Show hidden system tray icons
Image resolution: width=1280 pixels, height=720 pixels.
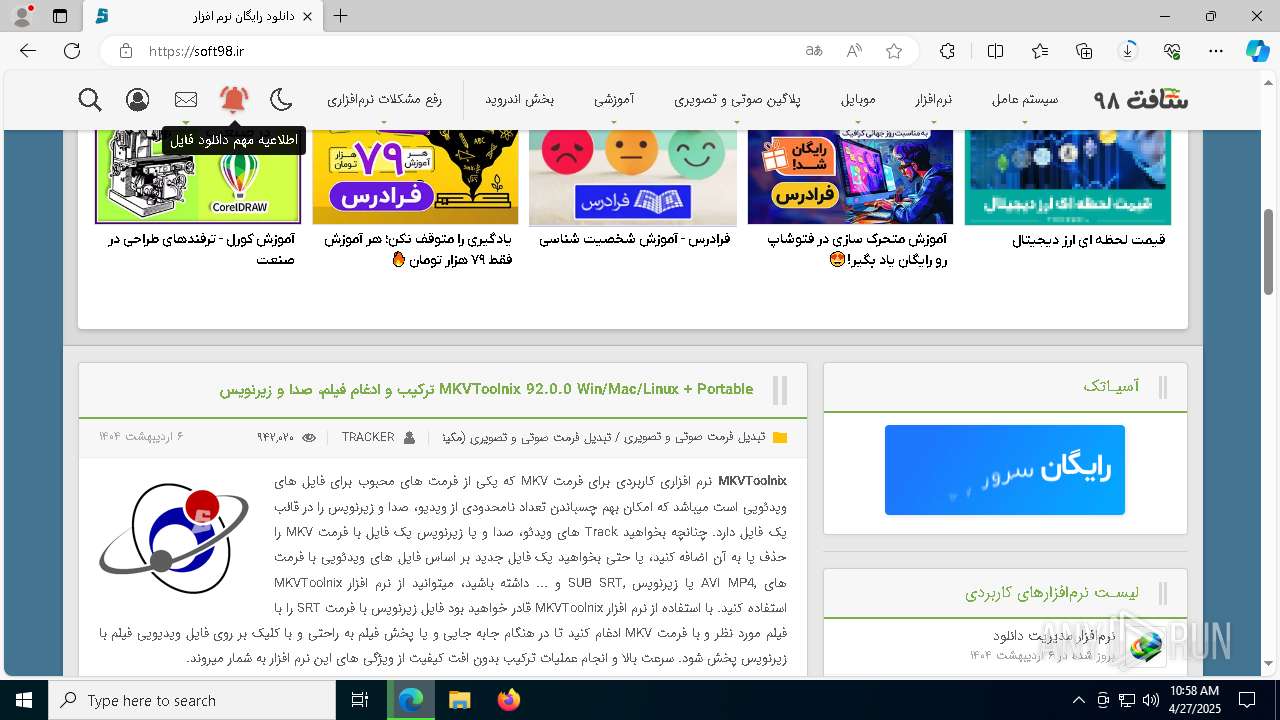click(1078, 700)
